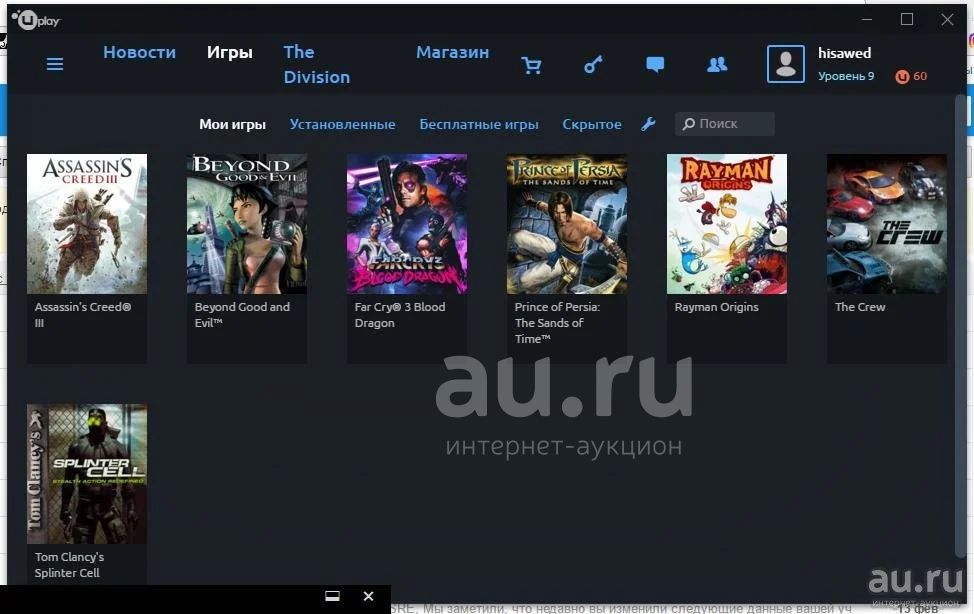Screen dimensions: 974x614
Task: Open Splinter Cell cover art
Action: click(87, 474)
